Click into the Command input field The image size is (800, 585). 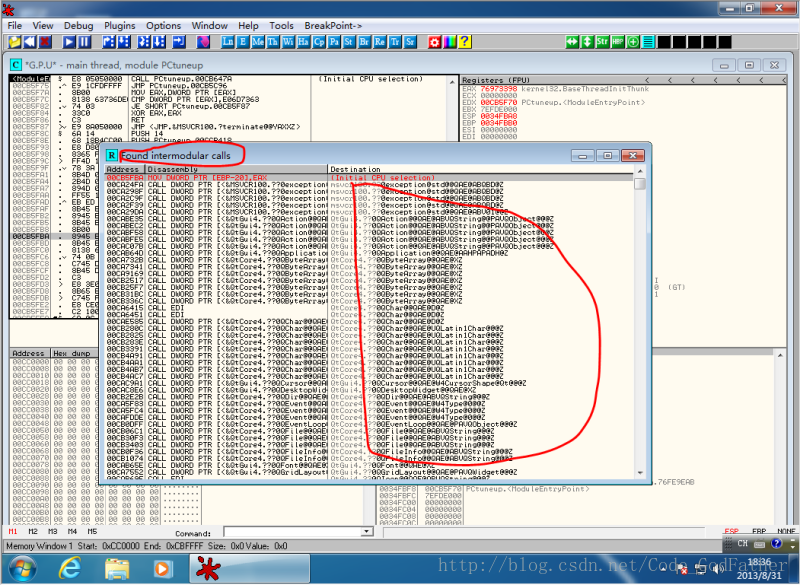coord(293,532)
